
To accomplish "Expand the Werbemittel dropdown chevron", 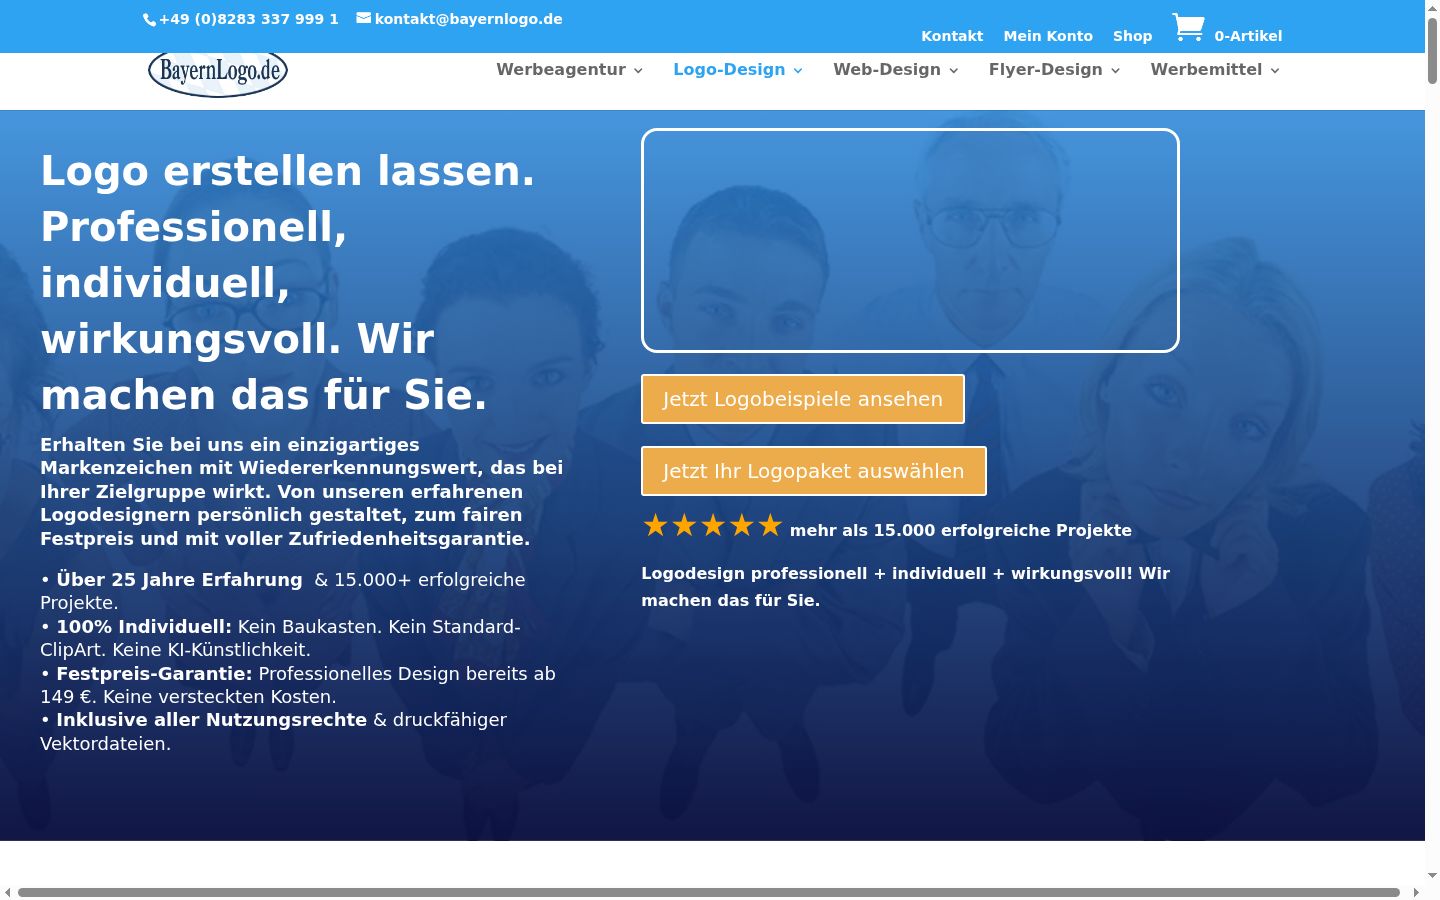I will pos(1275,70).
